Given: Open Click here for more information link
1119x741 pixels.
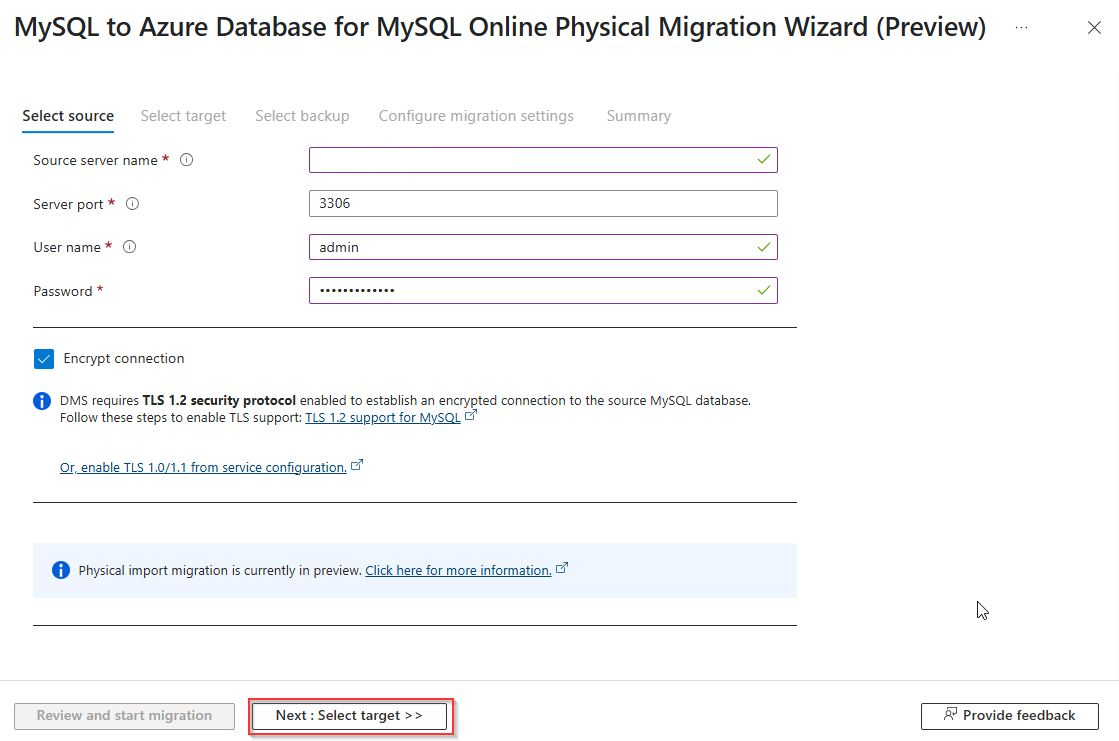Looking at the screenshot, I should tap(458, 571).
